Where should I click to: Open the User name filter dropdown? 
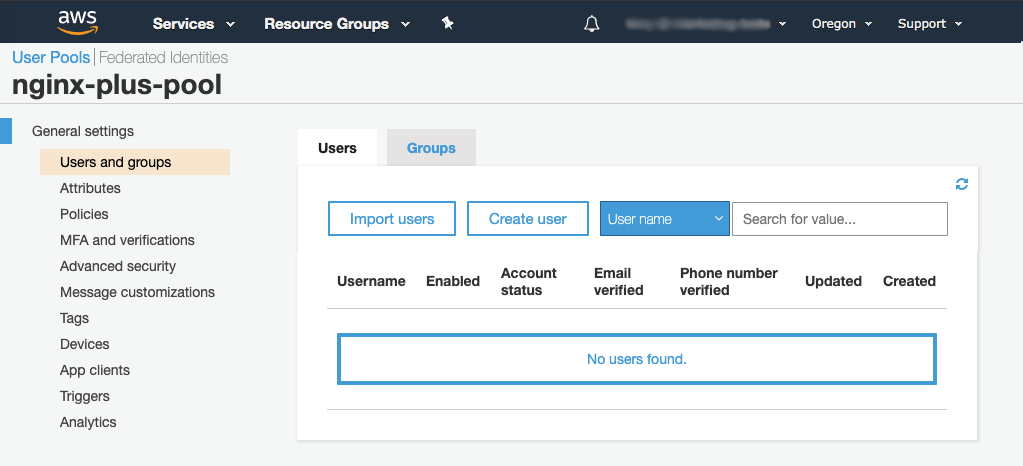click(665, 219)
